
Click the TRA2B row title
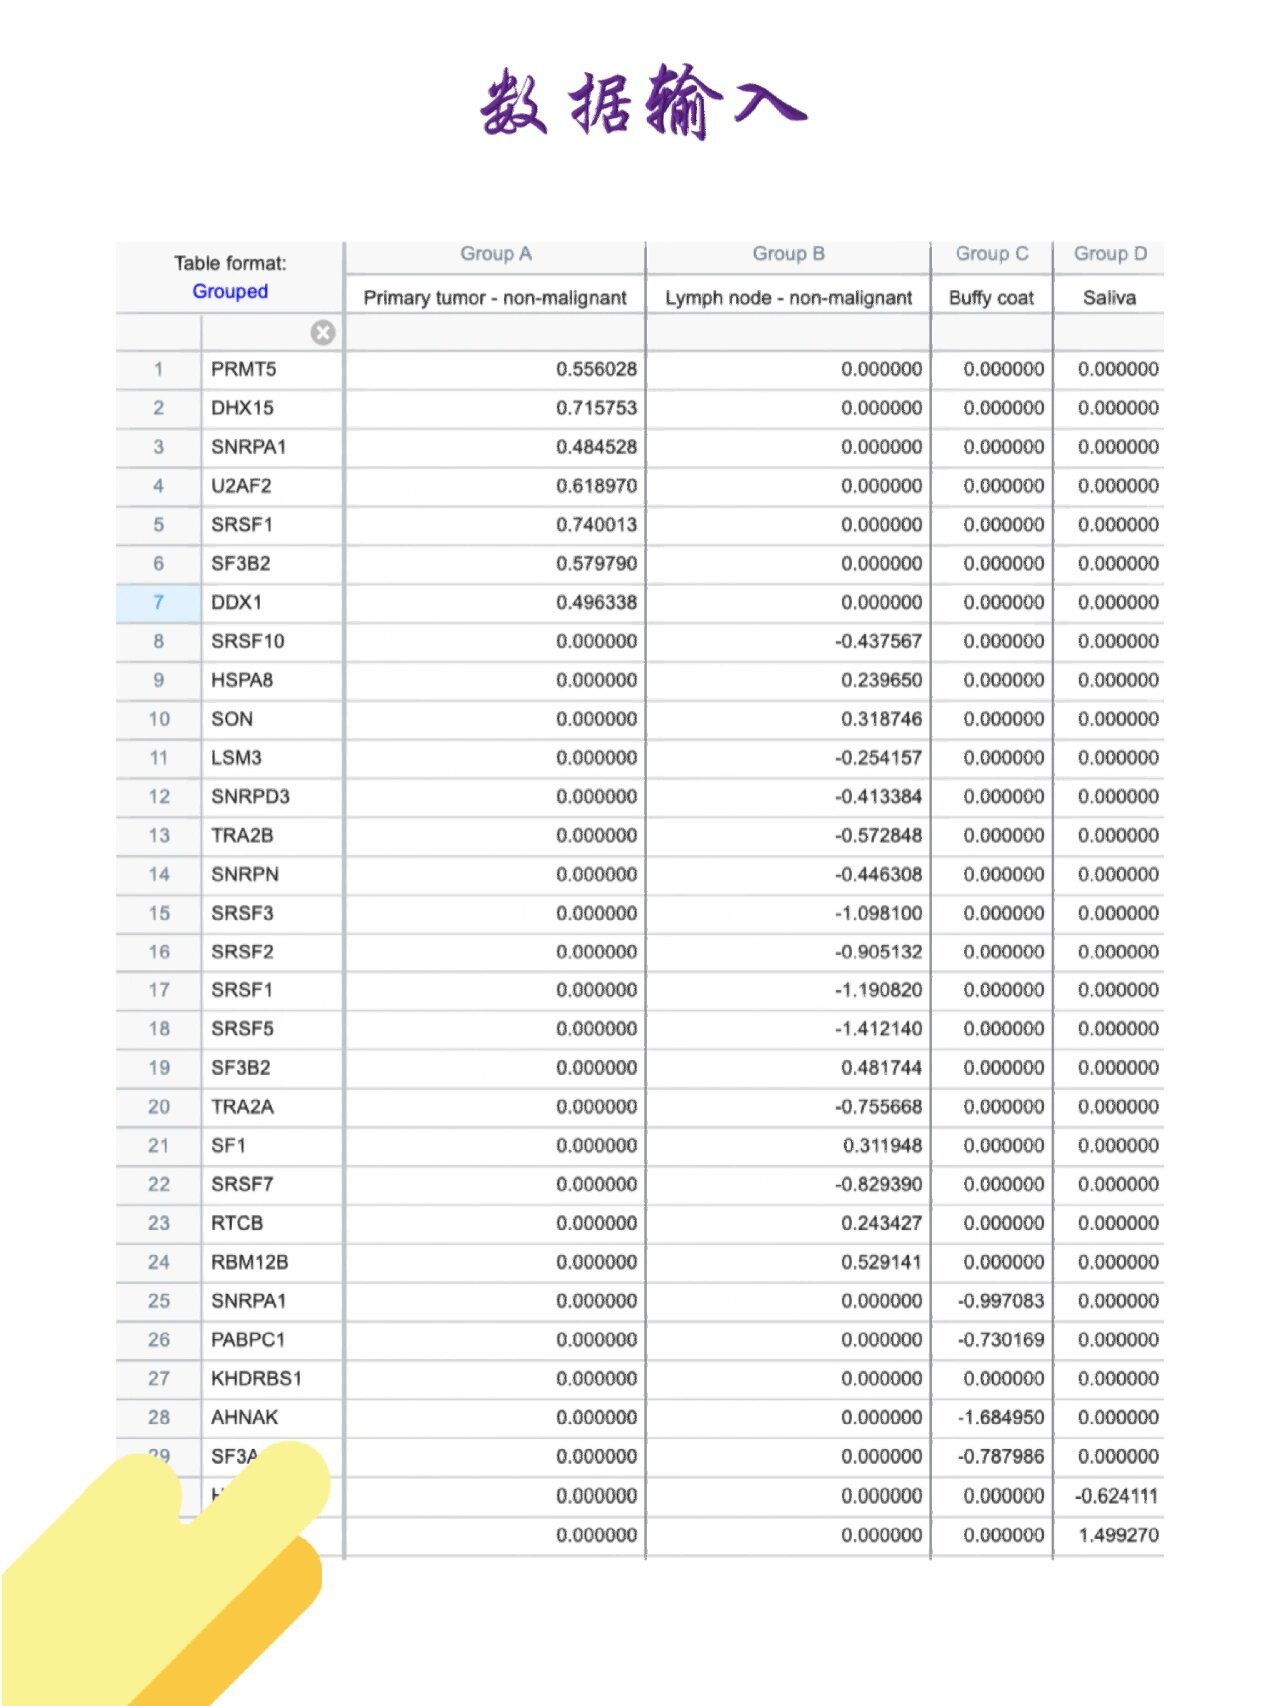point(242,835)
